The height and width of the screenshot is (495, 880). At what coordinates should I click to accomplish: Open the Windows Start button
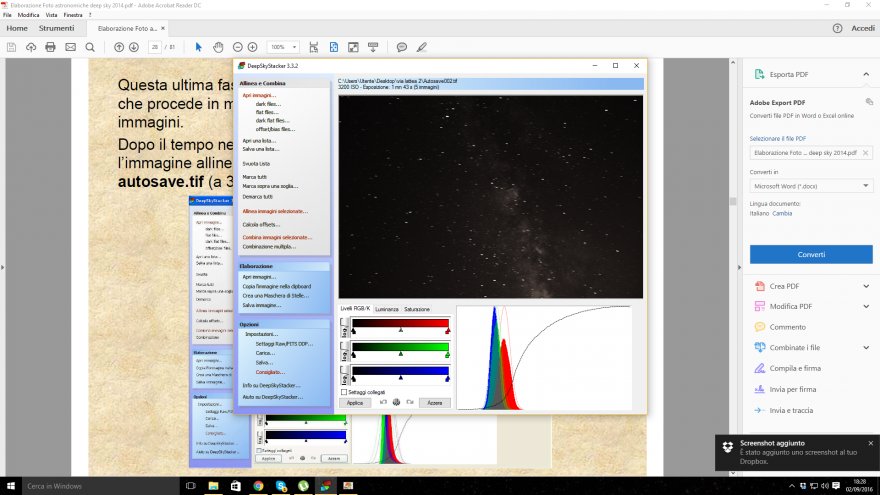[x=11, y=486]
